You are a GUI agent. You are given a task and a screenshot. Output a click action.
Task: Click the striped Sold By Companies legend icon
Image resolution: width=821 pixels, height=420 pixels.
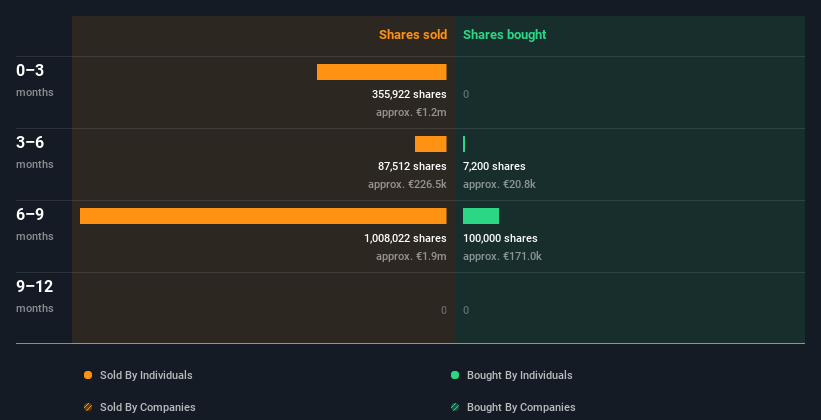pos(88,407)
